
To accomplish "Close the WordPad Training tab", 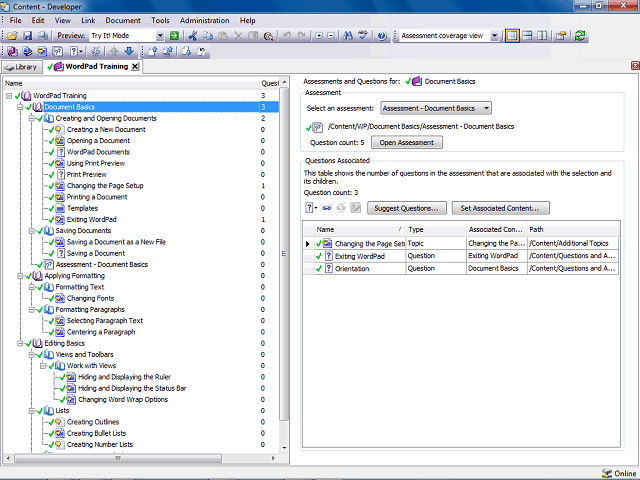I will tap(135, 67).
